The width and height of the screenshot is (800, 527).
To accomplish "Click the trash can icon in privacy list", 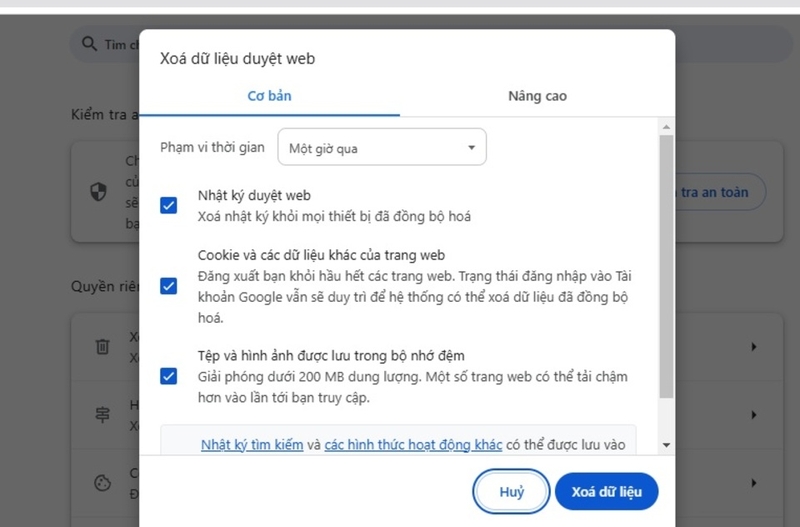I will pyautogui.click(x=103, y=346).
